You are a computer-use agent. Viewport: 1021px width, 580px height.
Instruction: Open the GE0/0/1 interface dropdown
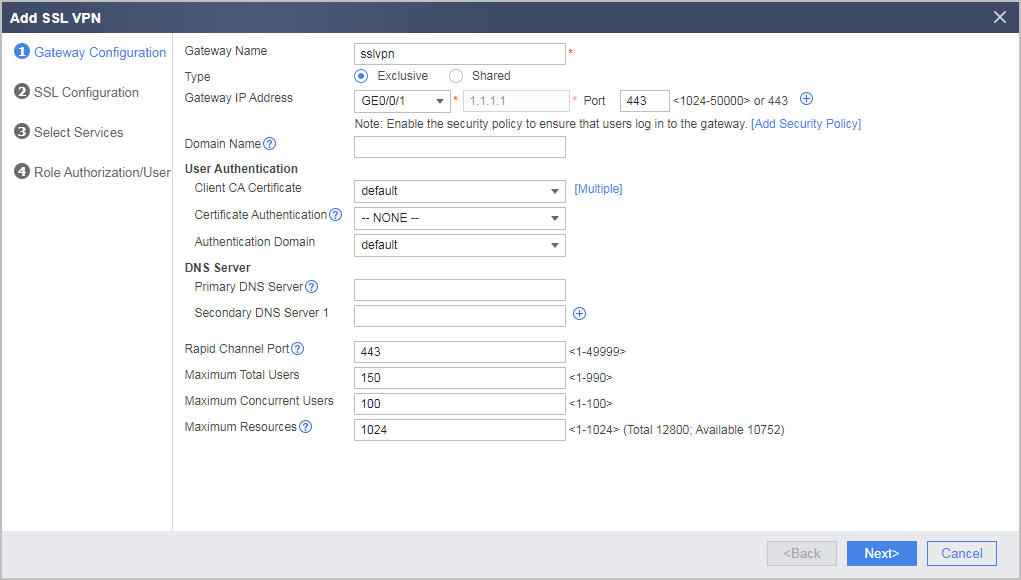[x=402, y=101]
